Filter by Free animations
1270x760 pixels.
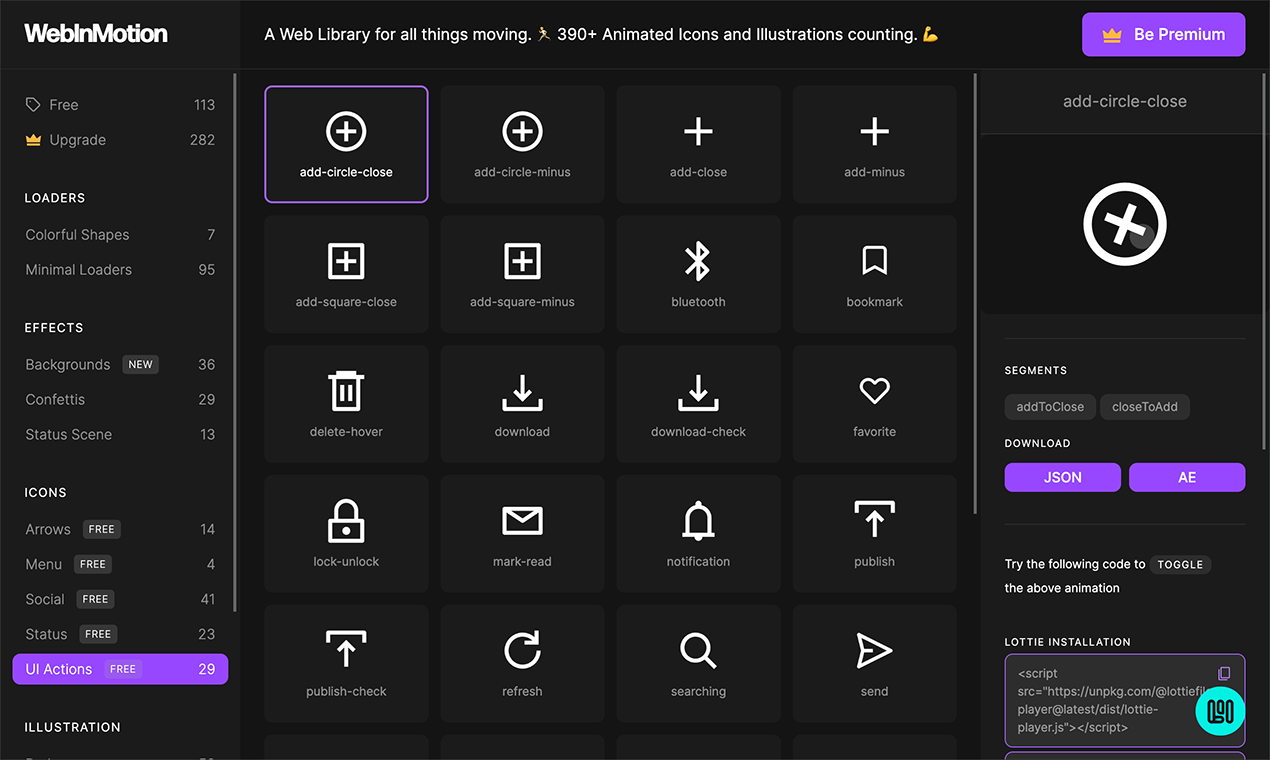click(64, 105)
